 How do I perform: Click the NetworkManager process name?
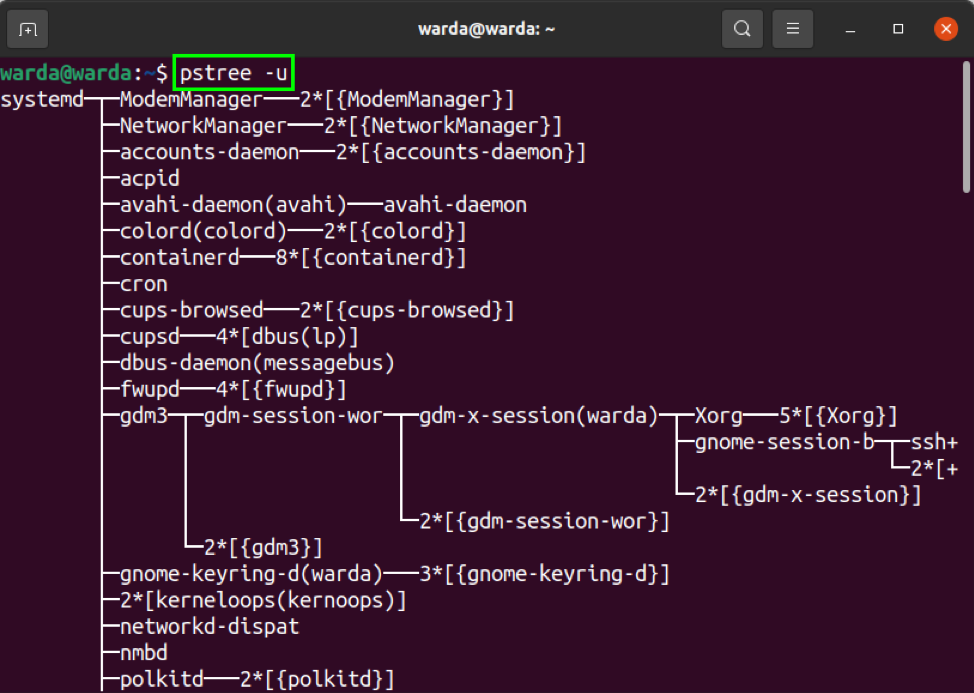[203, 126]
